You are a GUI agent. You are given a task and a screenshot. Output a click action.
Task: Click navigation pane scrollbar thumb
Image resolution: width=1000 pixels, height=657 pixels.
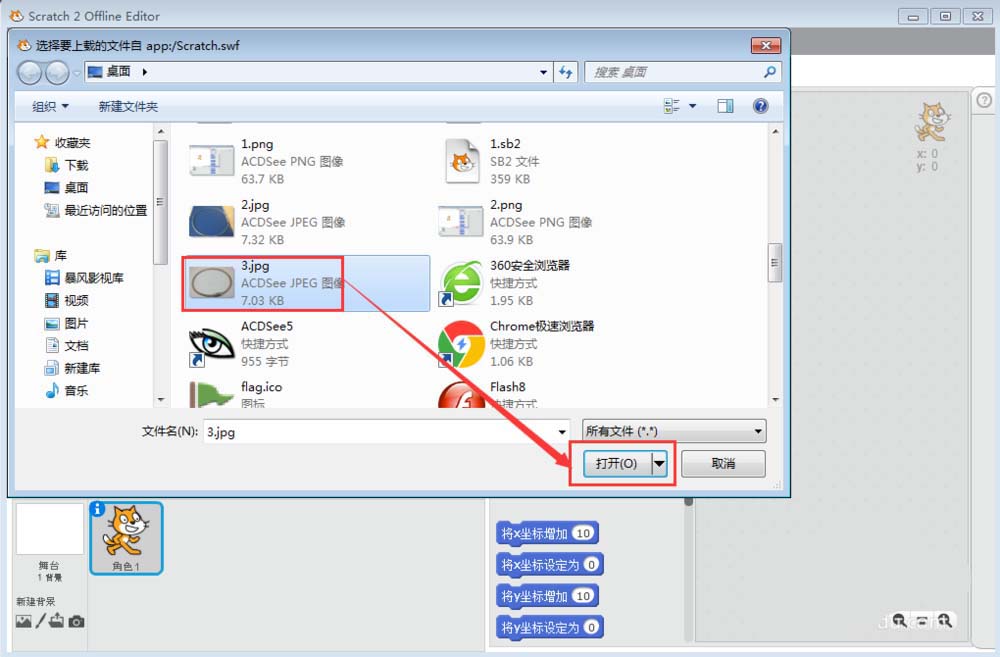click(x=160, y=202)
